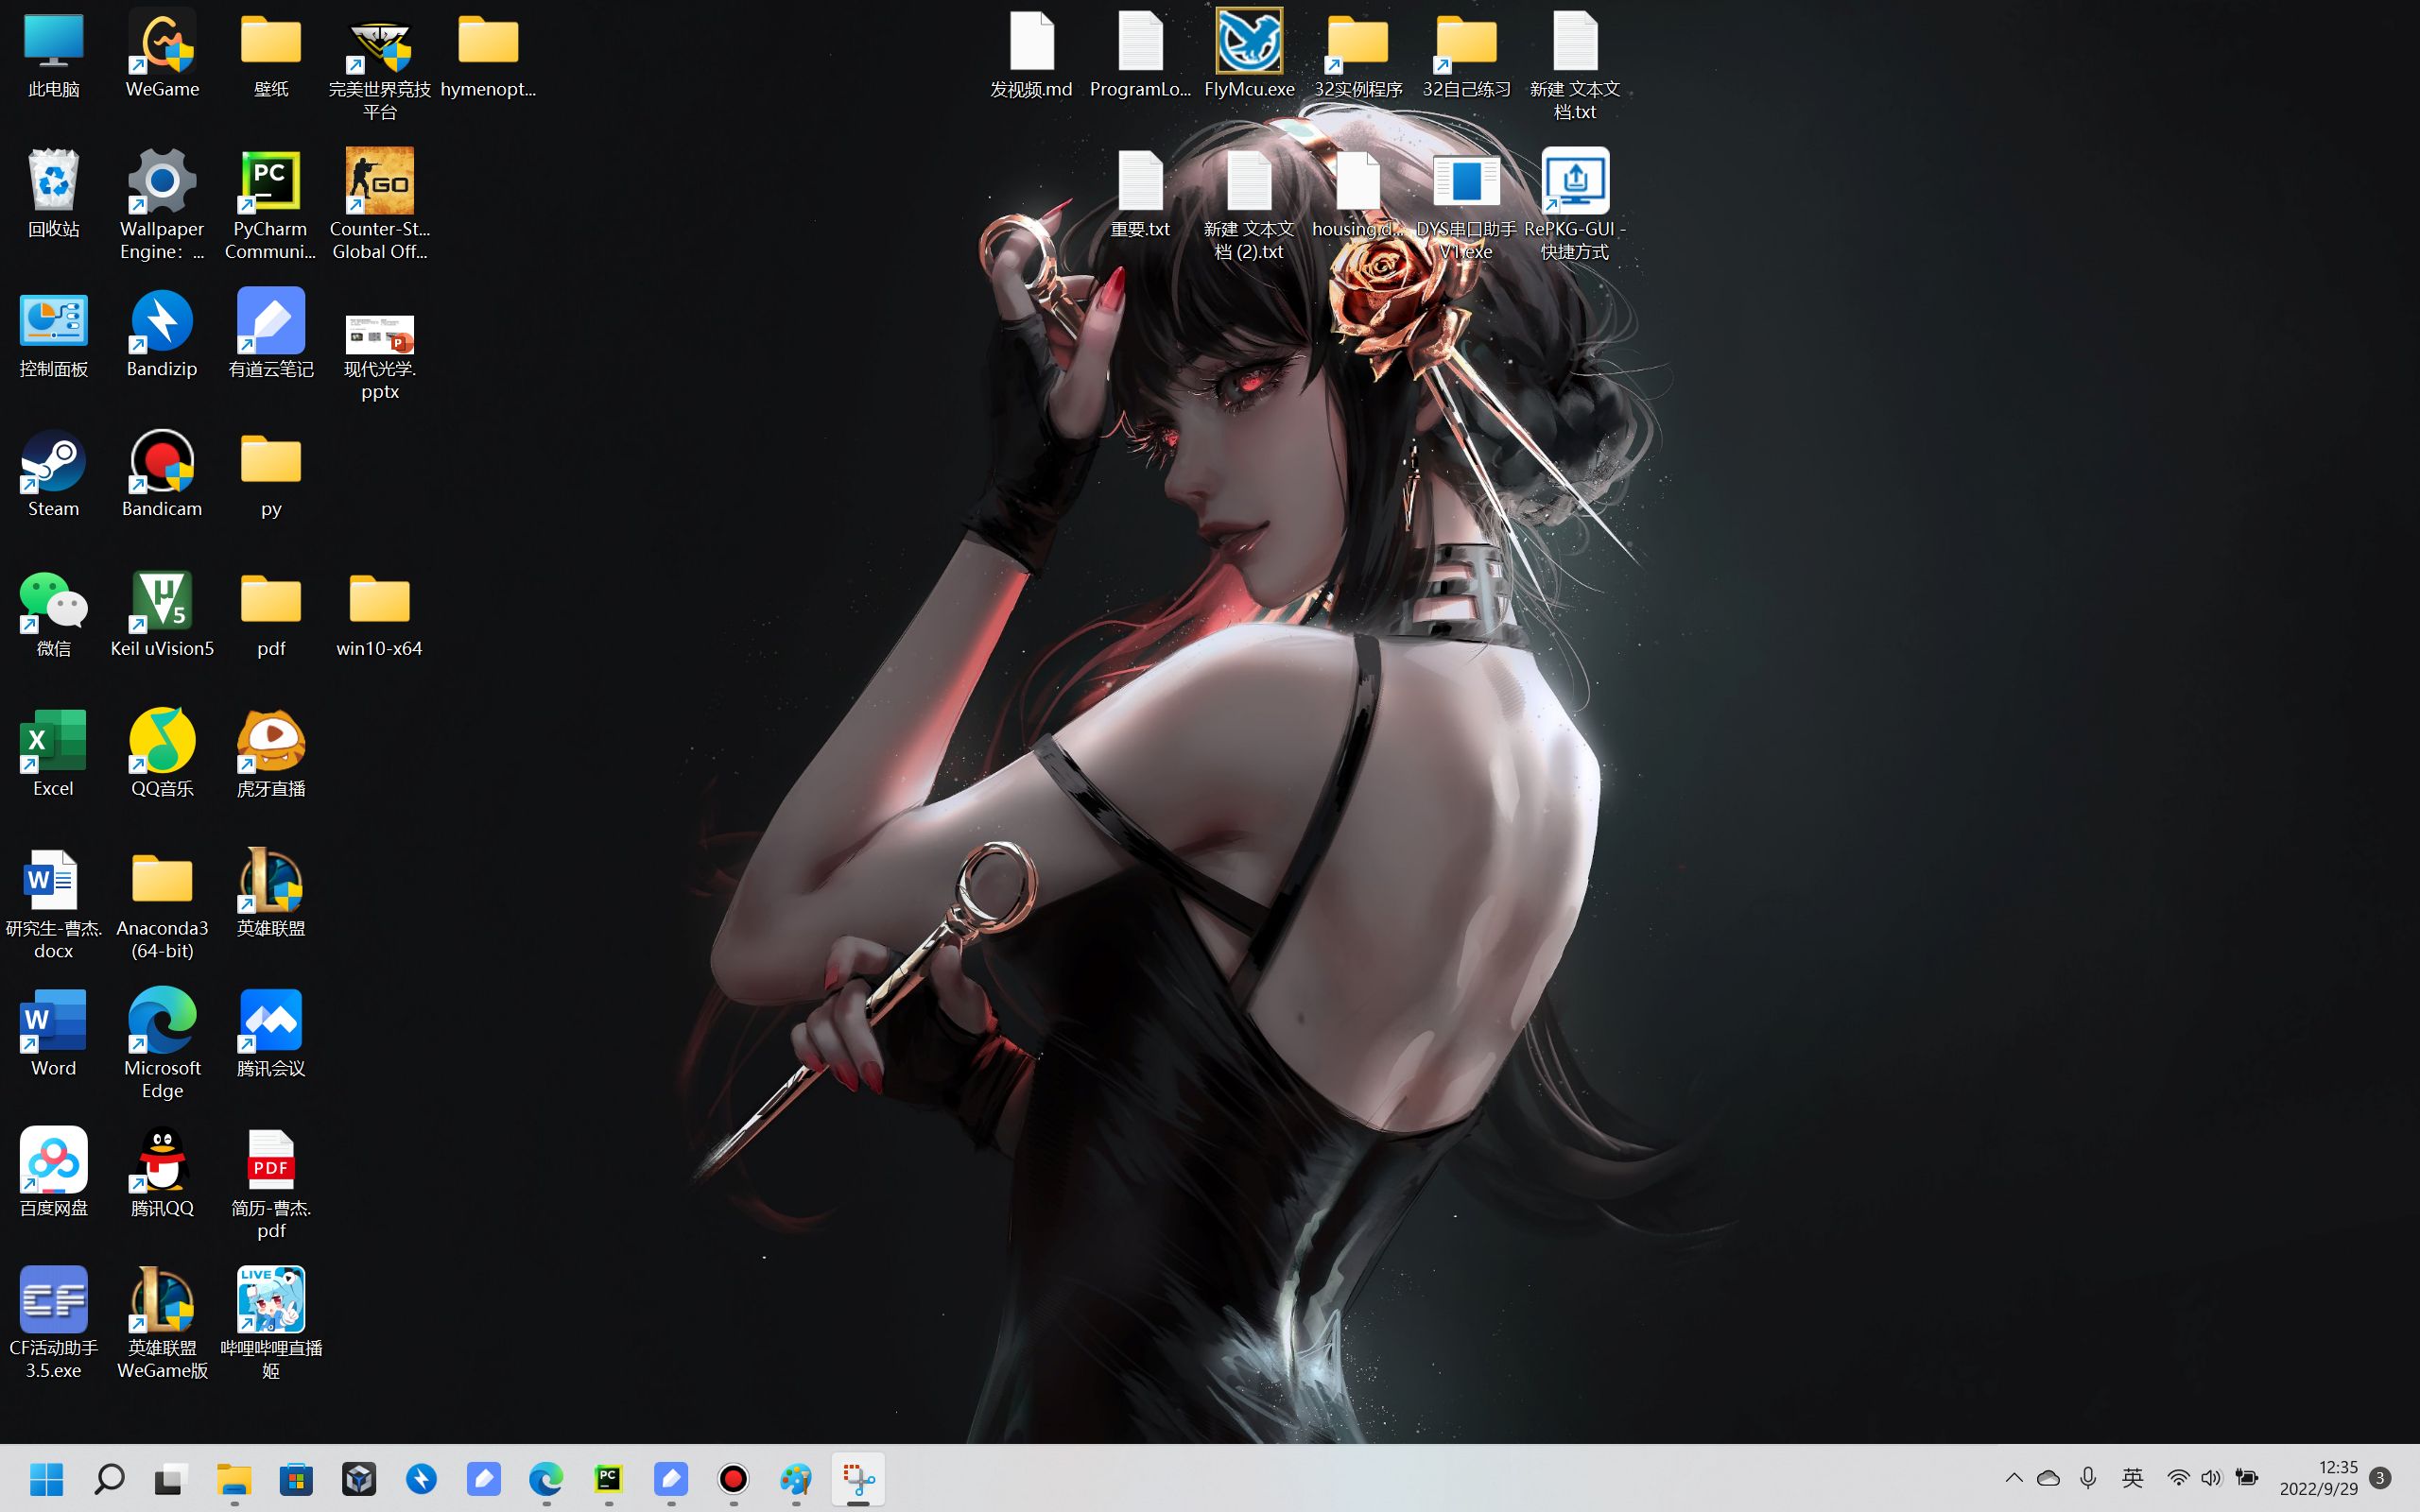Open the win10-x64 folder
The height and width of the screenshot is (1512, 2420).
click(x=379, y=615)
